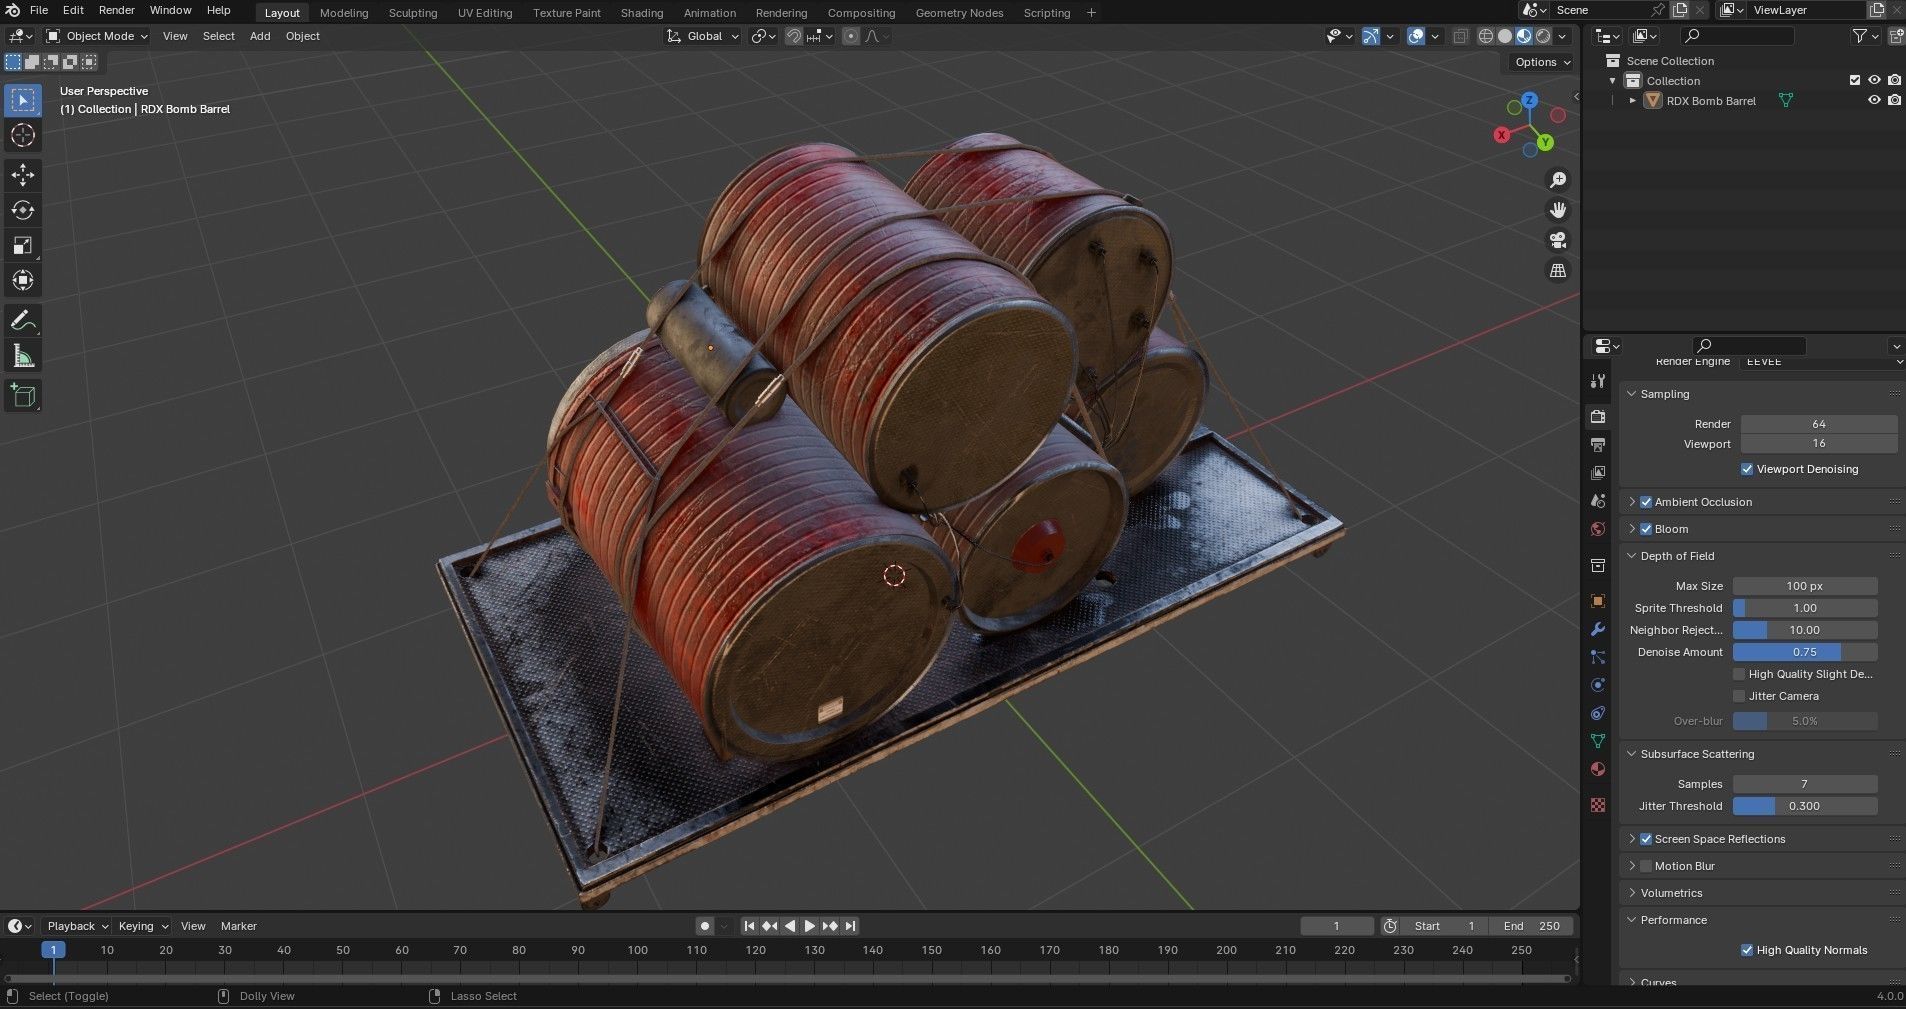
Task: Open the View Layer properties tab
Action: coord(1598,472)
